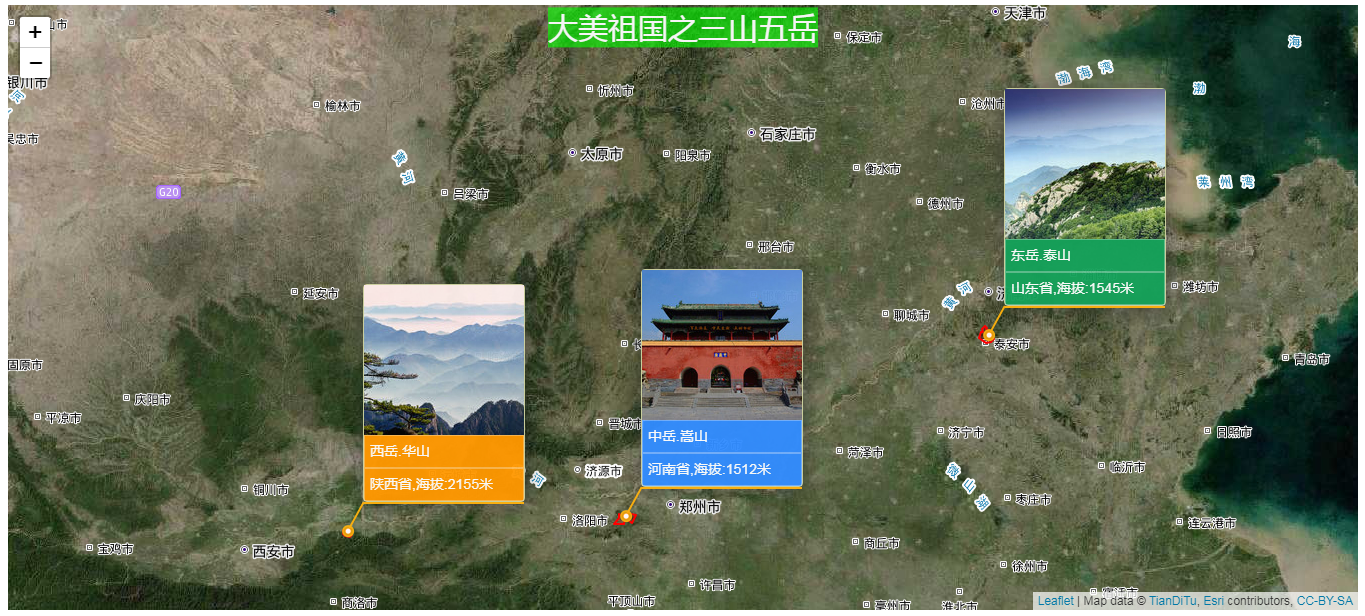
Task: Click the 潍坊市 city label
Action: tap(1200, 287)
